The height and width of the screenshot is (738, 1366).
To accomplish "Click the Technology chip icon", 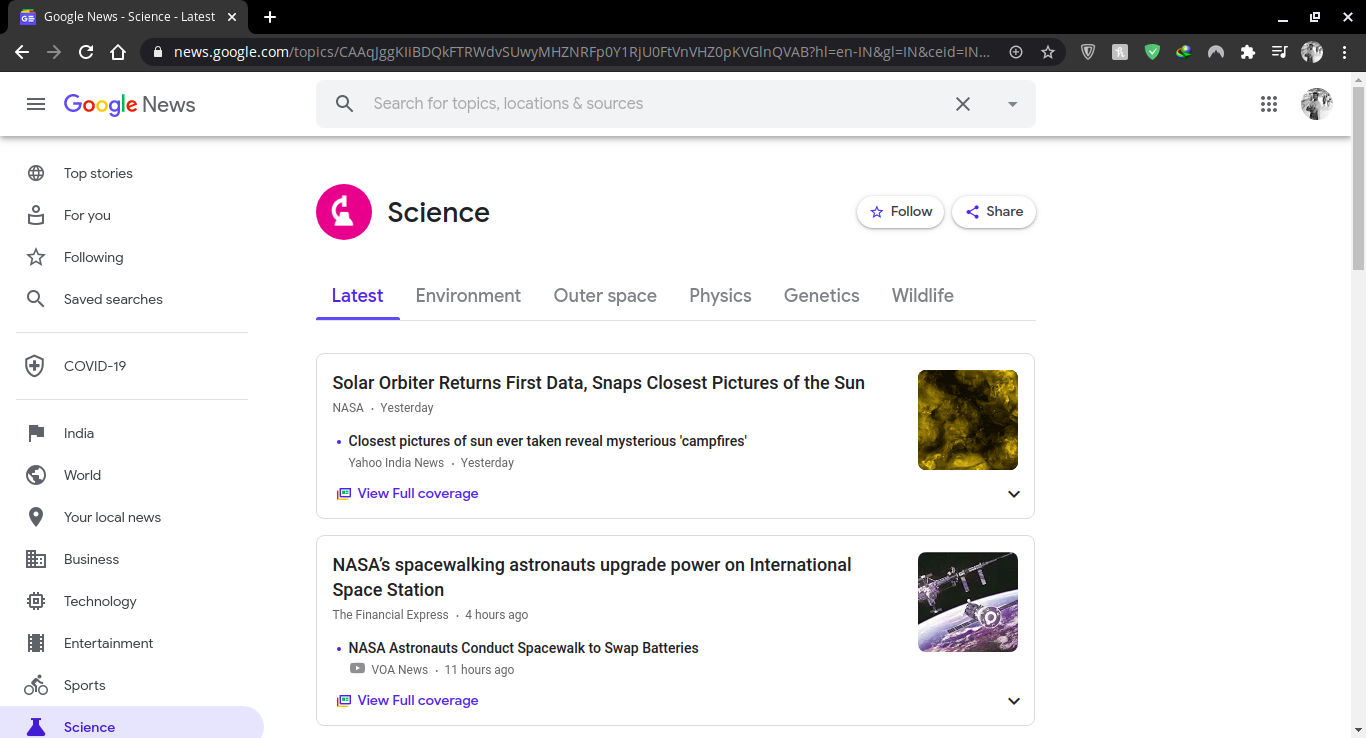I will [x=36, y=601].
